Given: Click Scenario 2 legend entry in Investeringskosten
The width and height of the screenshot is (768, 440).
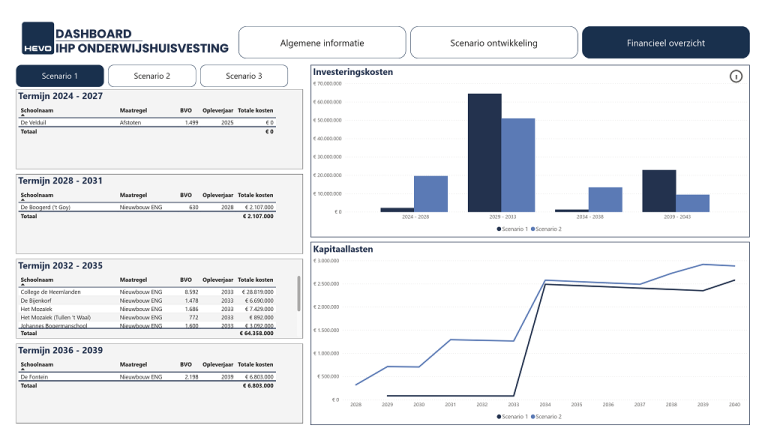Looking at the screenshot, I should 546,229.
